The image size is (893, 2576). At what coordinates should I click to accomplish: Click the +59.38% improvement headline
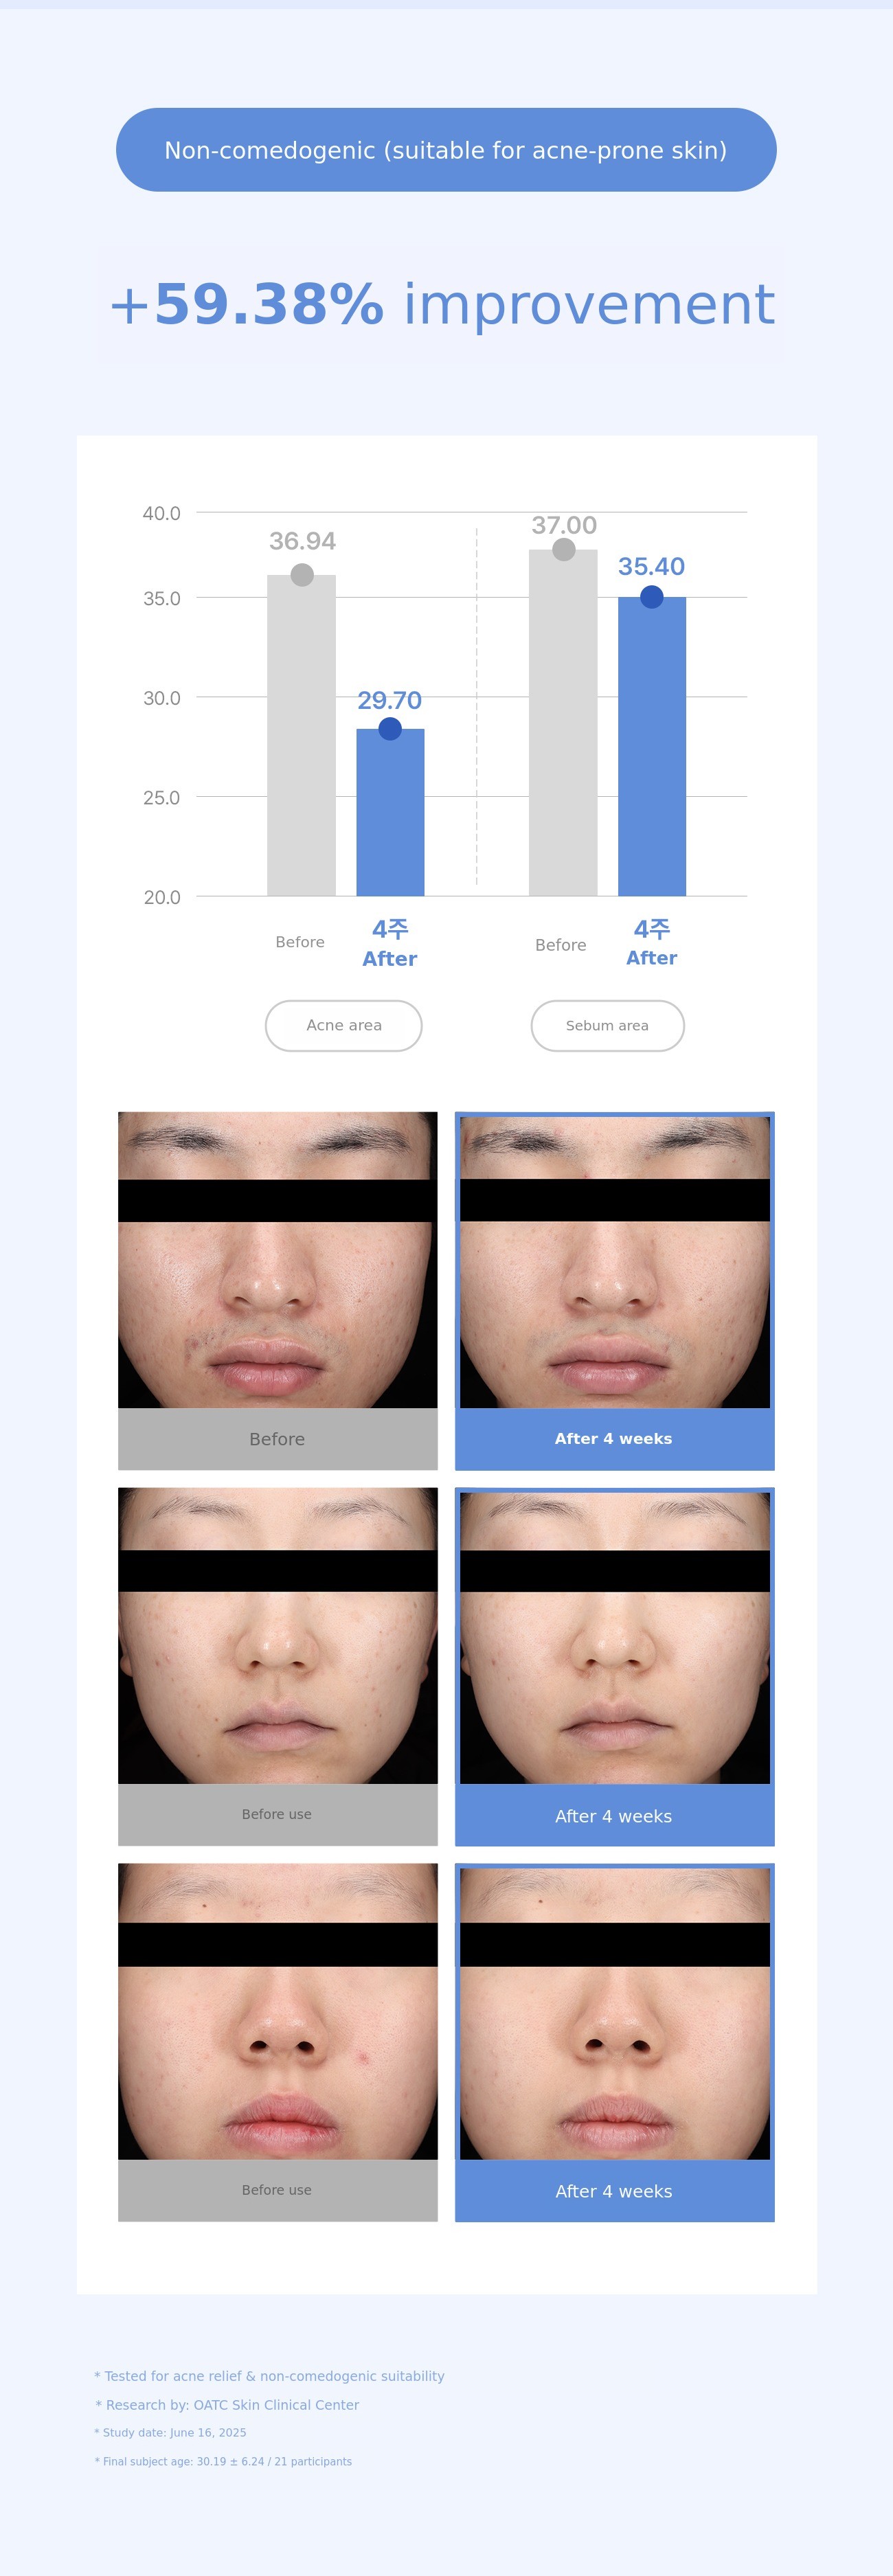point(441,304)
